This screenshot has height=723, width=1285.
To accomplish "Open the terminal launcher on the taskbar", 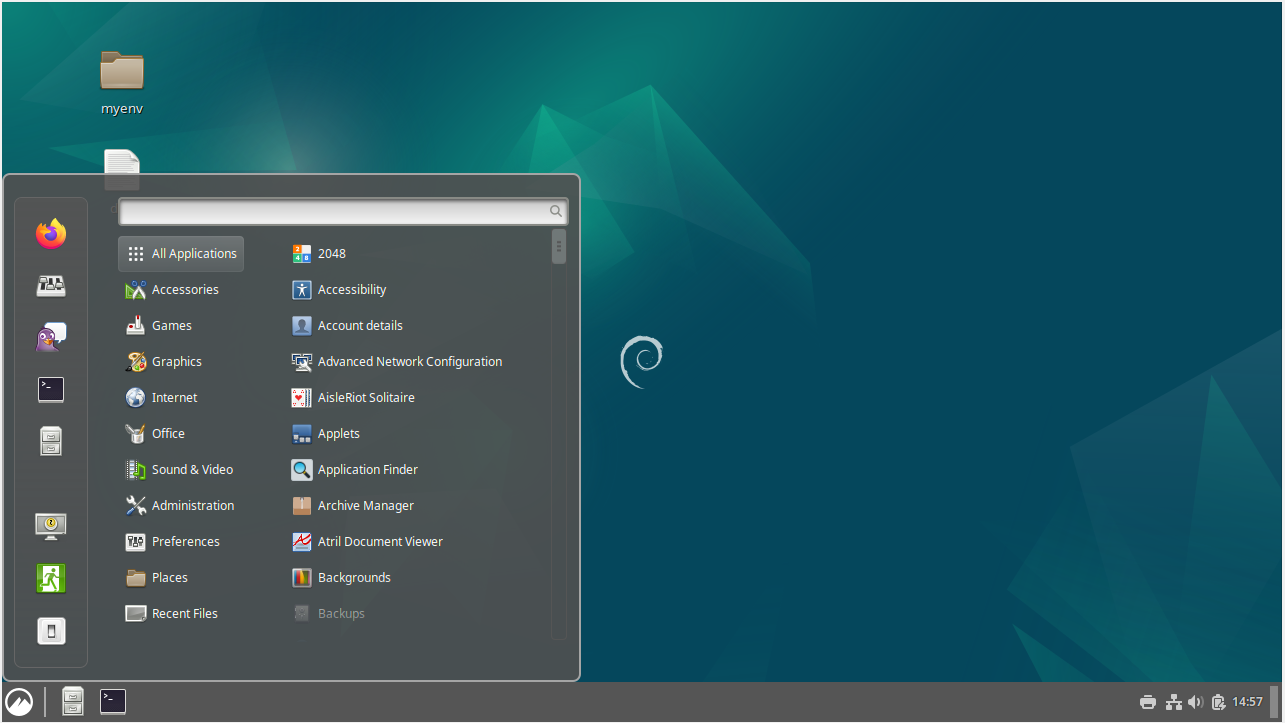I will (112, 701).
